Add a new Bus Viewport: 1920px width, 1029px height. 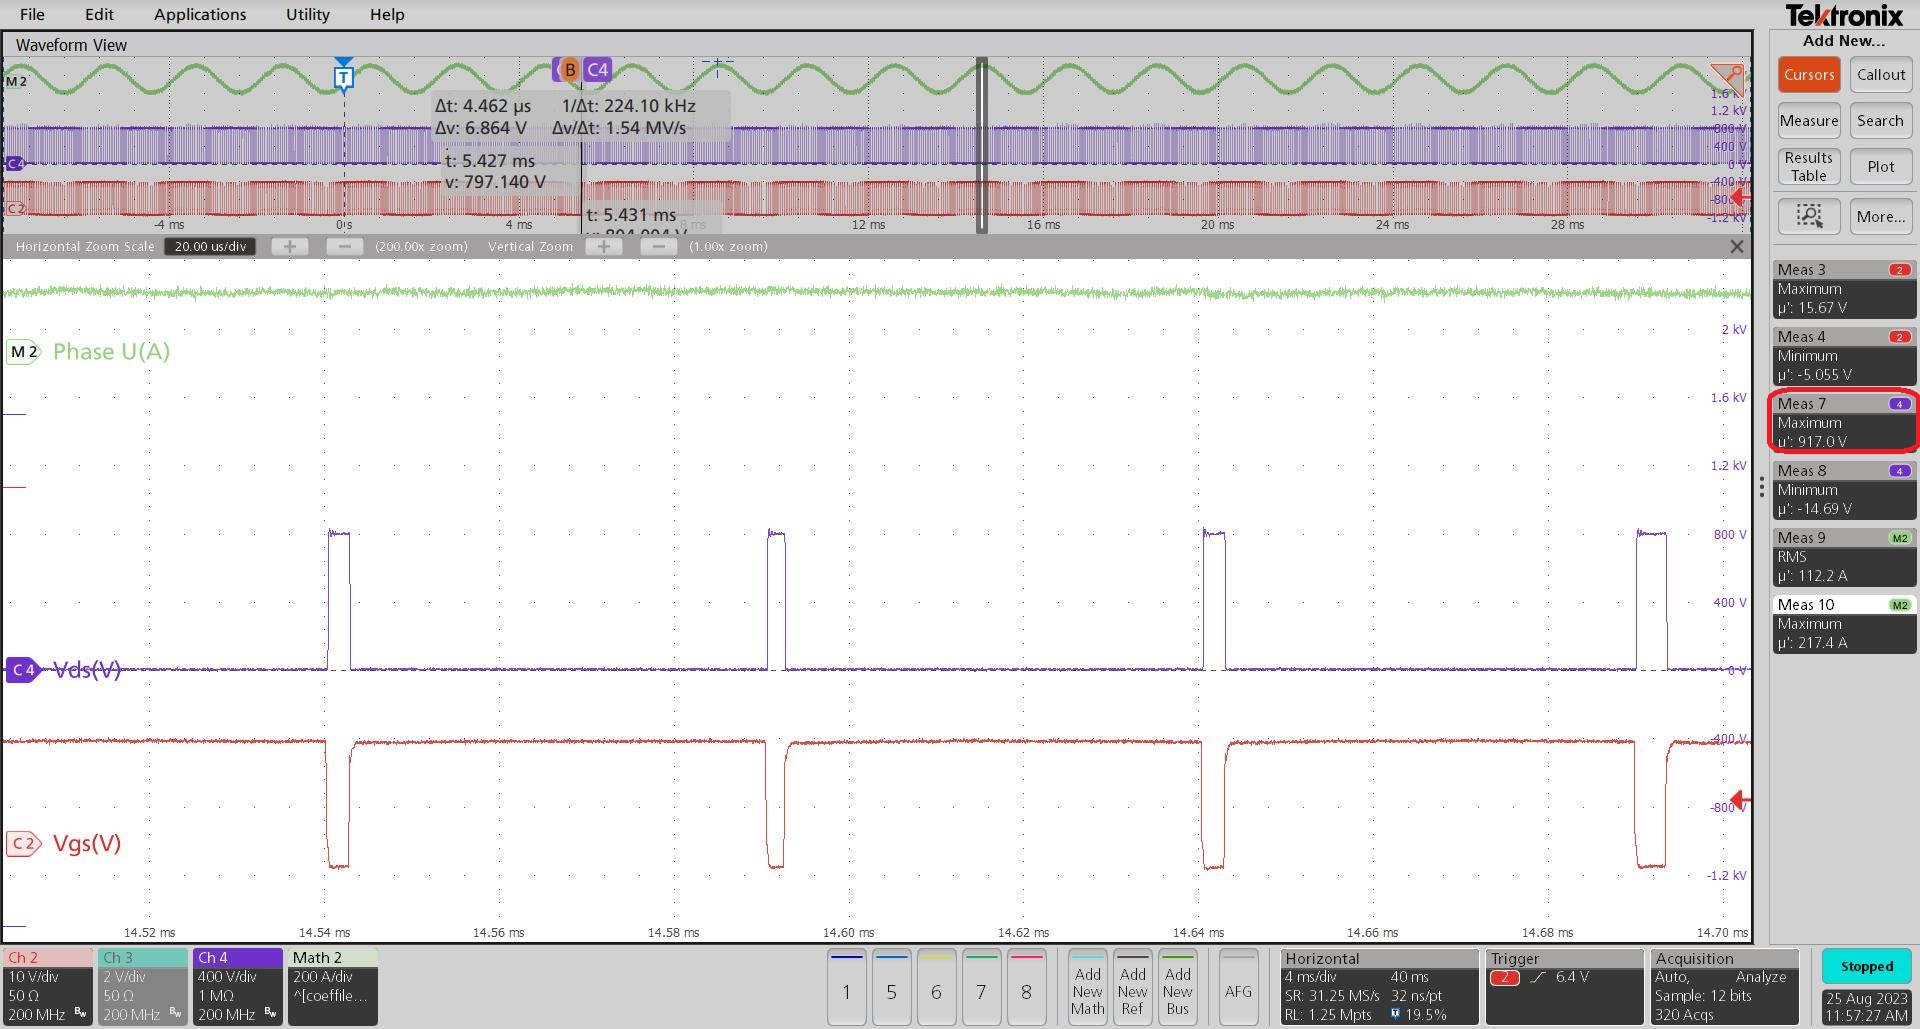click(x=1177, y=987)
